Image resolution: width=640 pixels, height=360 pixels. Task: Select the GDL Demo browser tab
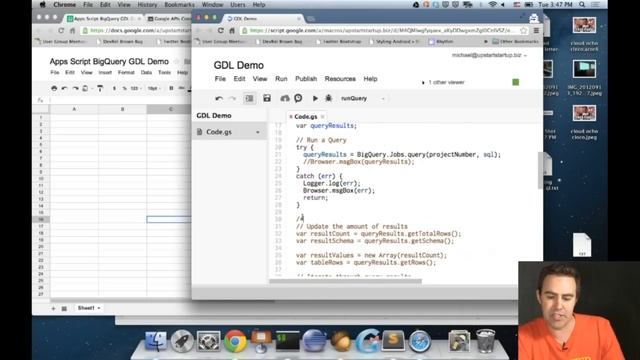click(x=264, y=19)
